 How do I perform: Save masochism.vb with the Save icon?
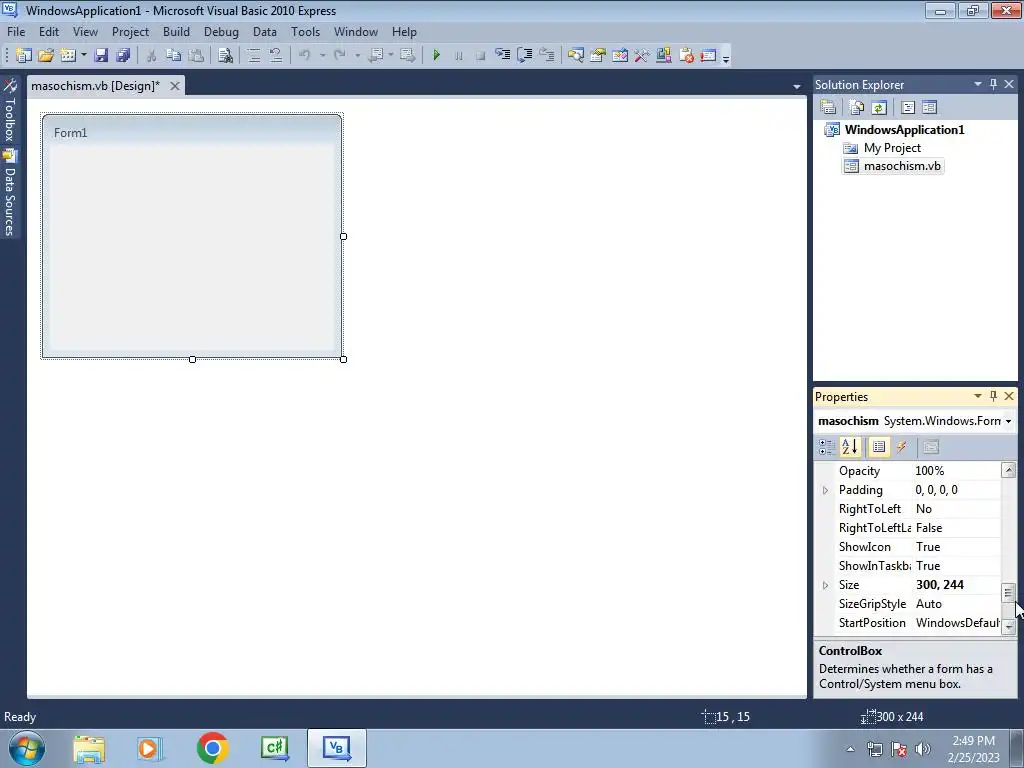(101, 56)
